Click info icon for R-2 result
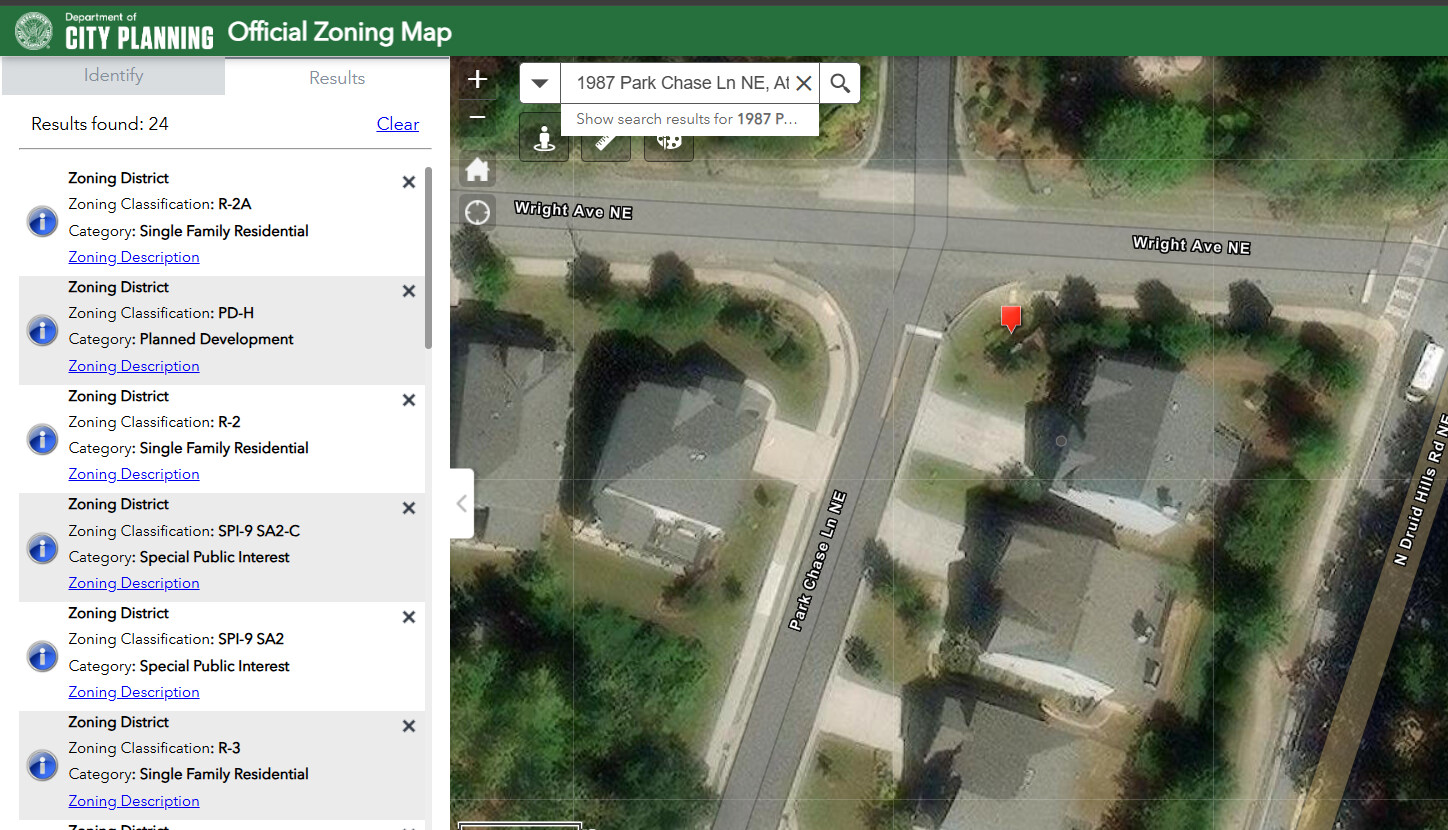This screenshot has width=1448, height=830. [x=42, y=438]
